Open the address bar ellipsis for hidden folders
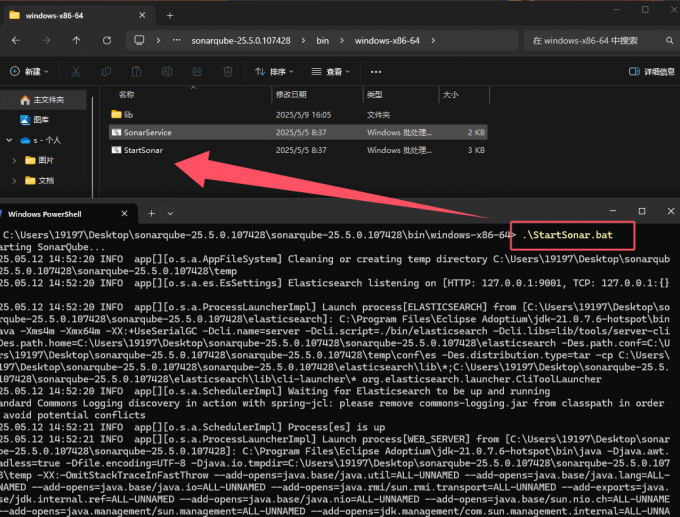Screen dimensions: 680x517 click(176, 40)
